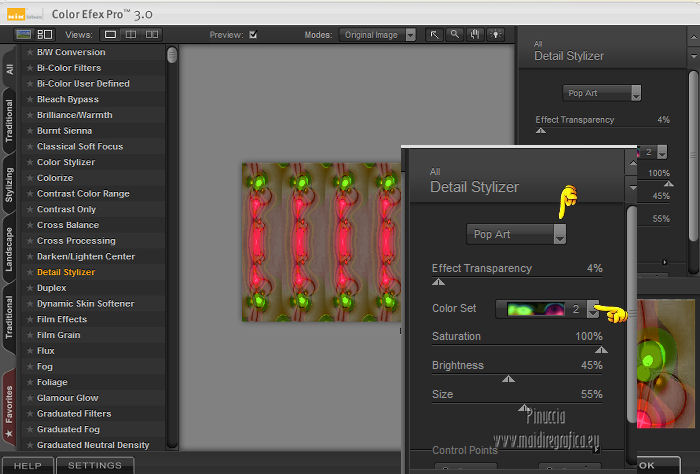
Task: Select the Film Effects filter
Action: coord(62,320)
